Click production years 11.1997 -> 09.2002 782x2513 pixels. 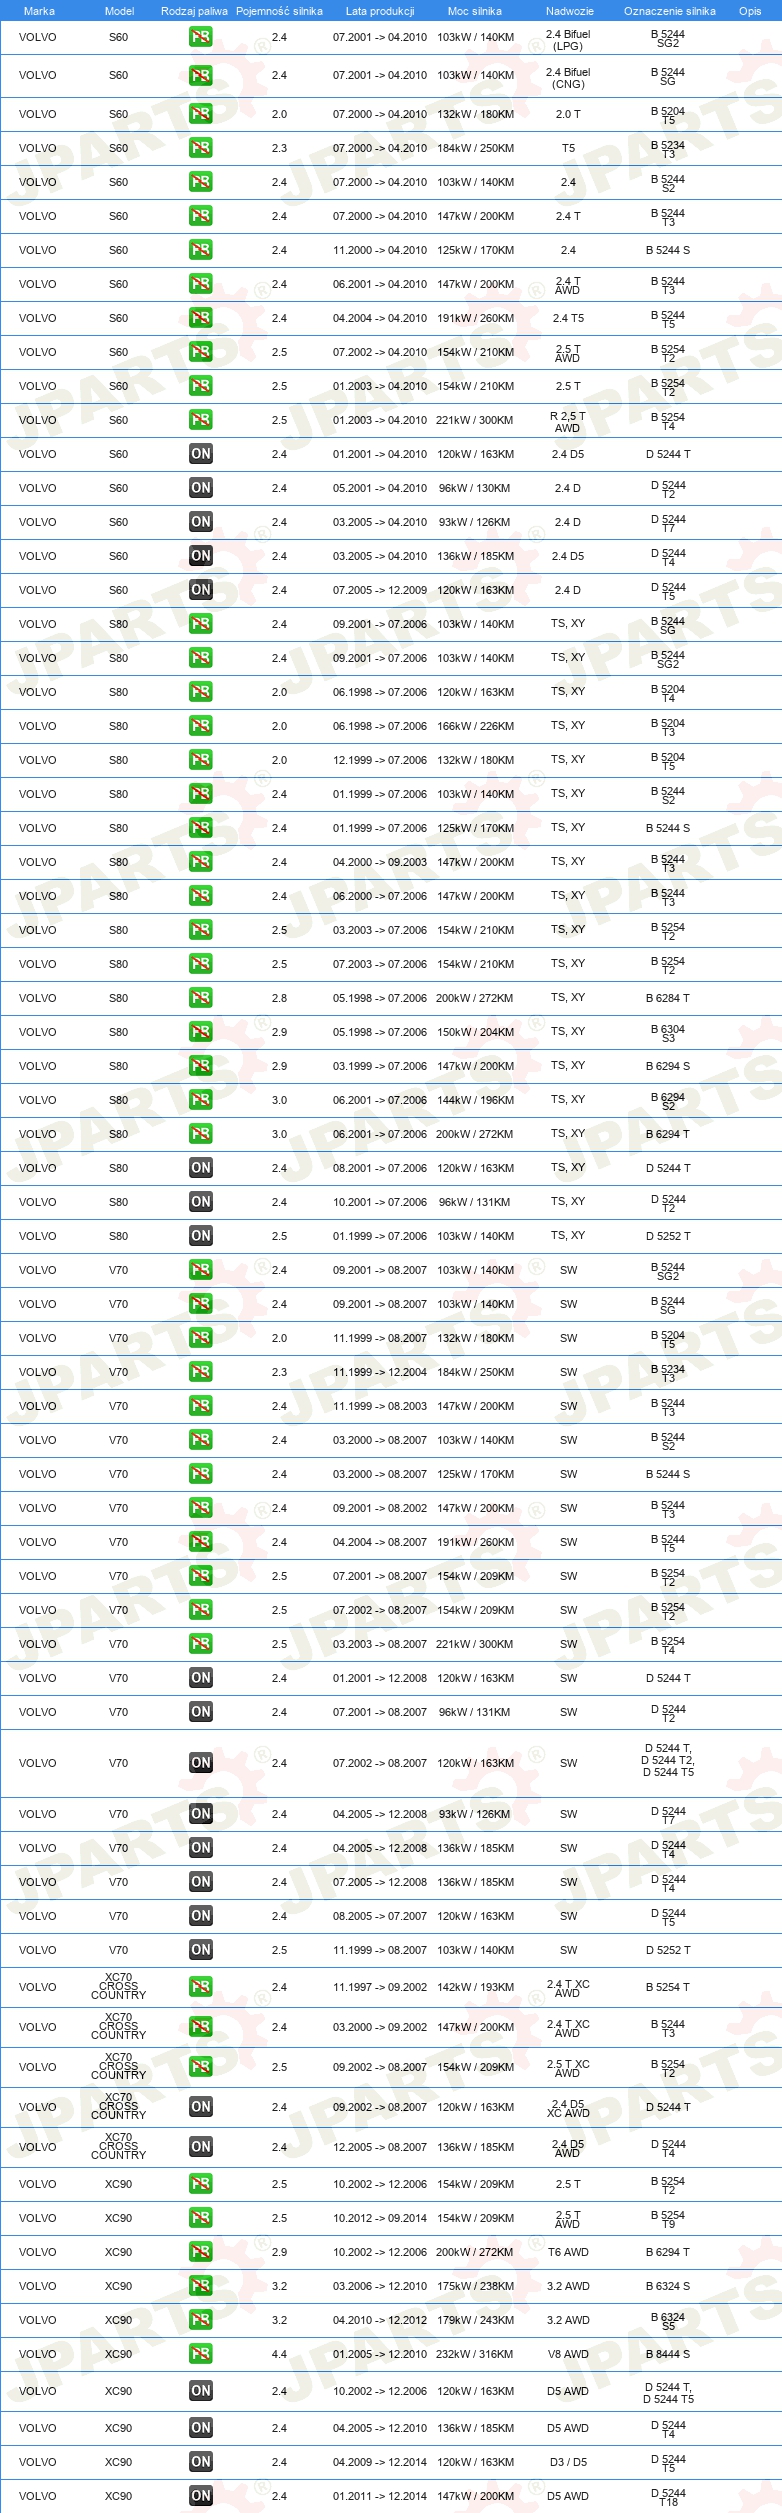(x=380, y=1987)
